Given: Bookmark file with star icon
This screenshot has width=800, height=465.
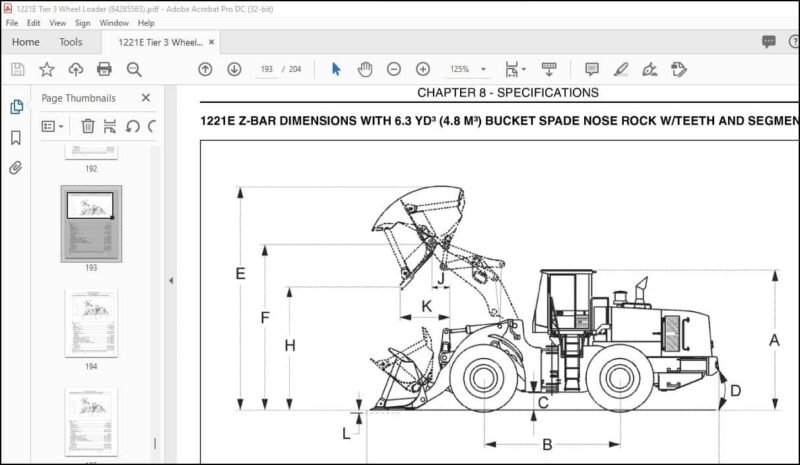Looking at the screenshot, I should (46, 69).
